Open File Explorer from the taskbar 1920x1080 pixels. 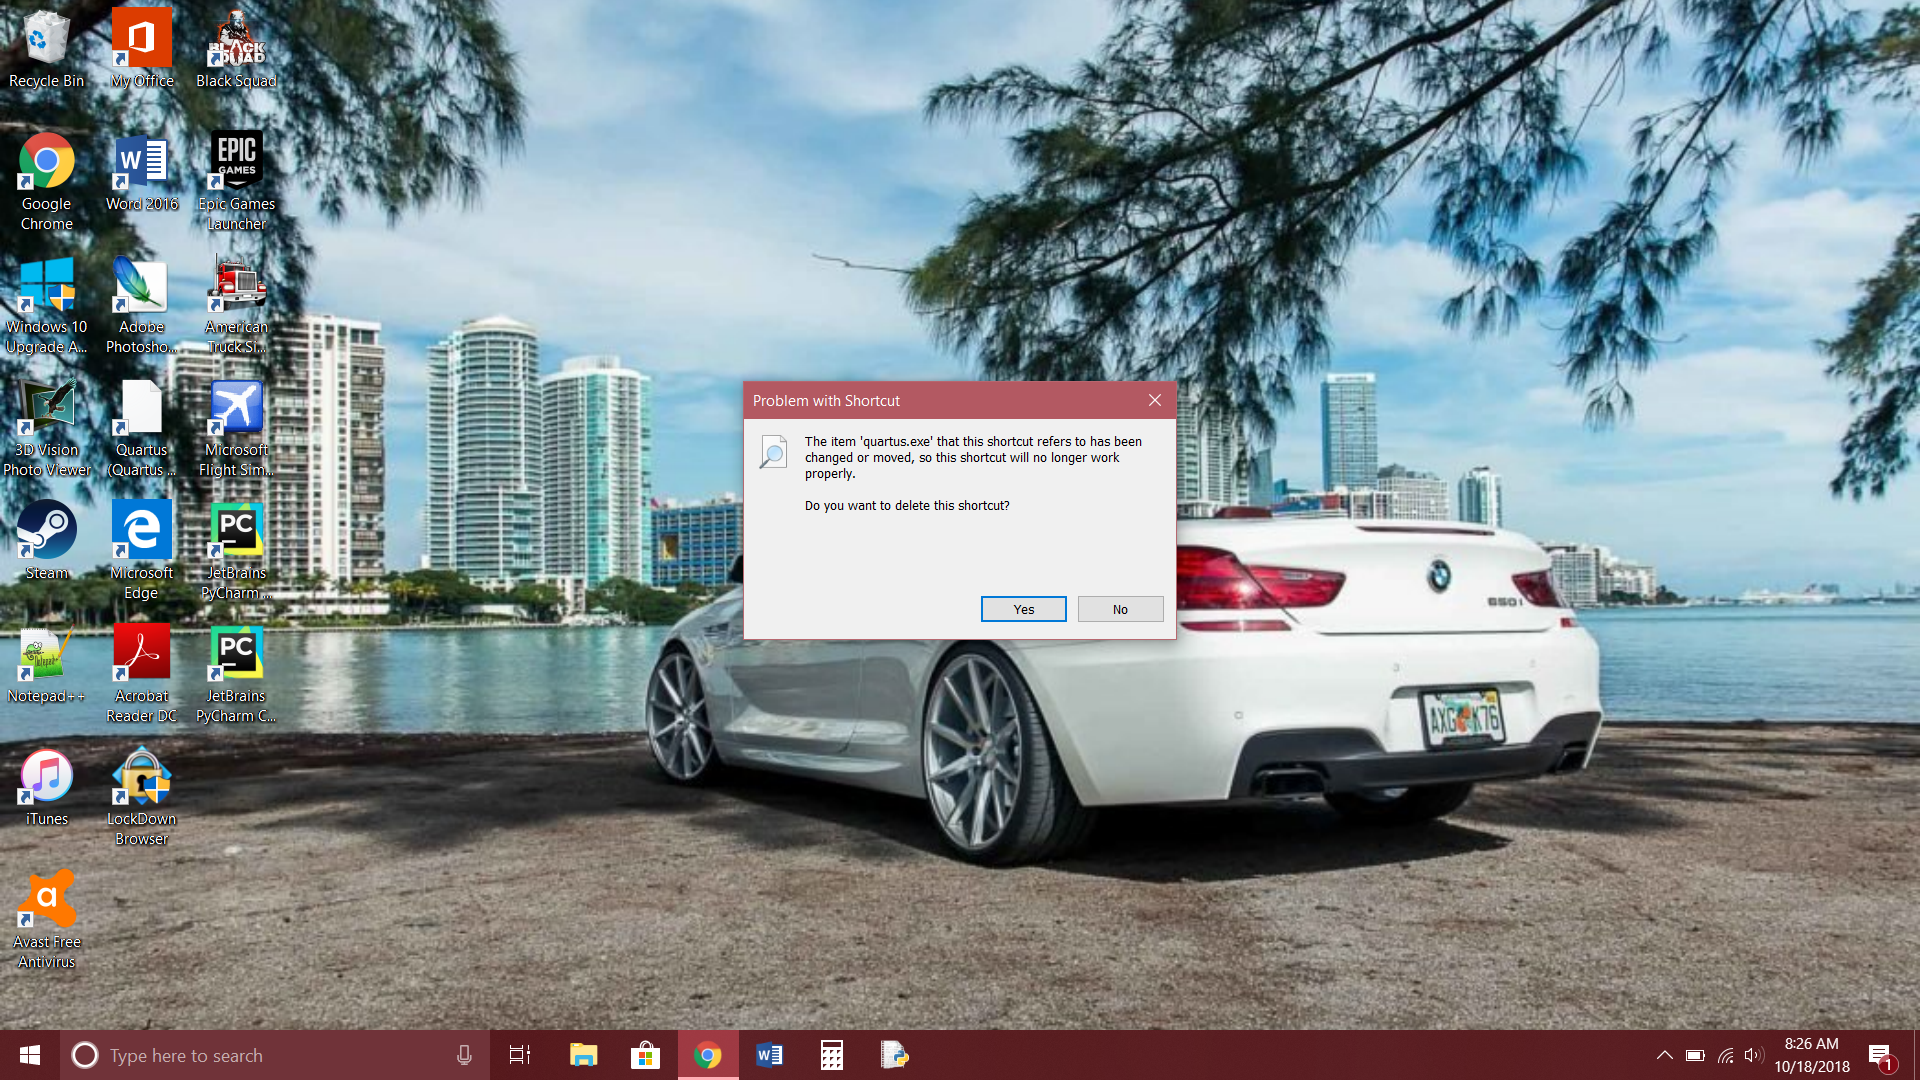(x=583, y=1055)
